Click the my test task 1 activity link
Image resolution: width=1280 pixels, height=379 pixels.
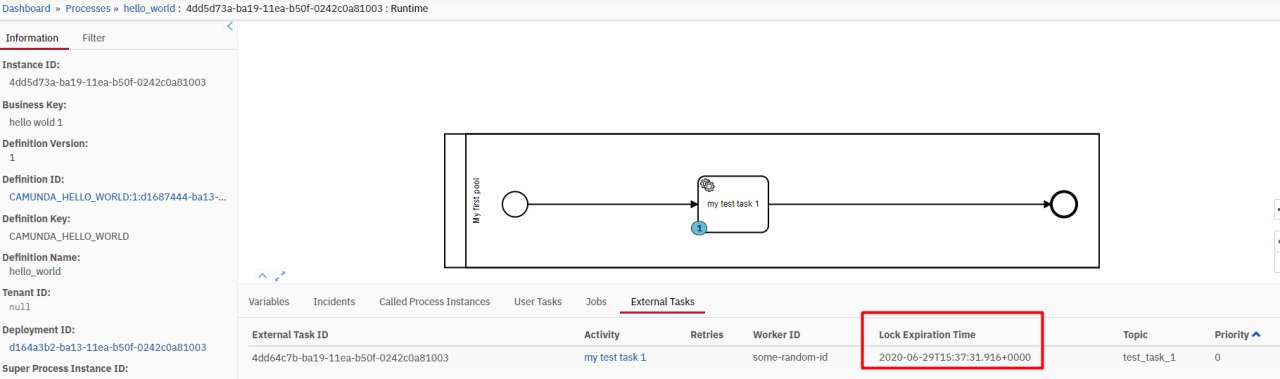coord(615,357)
